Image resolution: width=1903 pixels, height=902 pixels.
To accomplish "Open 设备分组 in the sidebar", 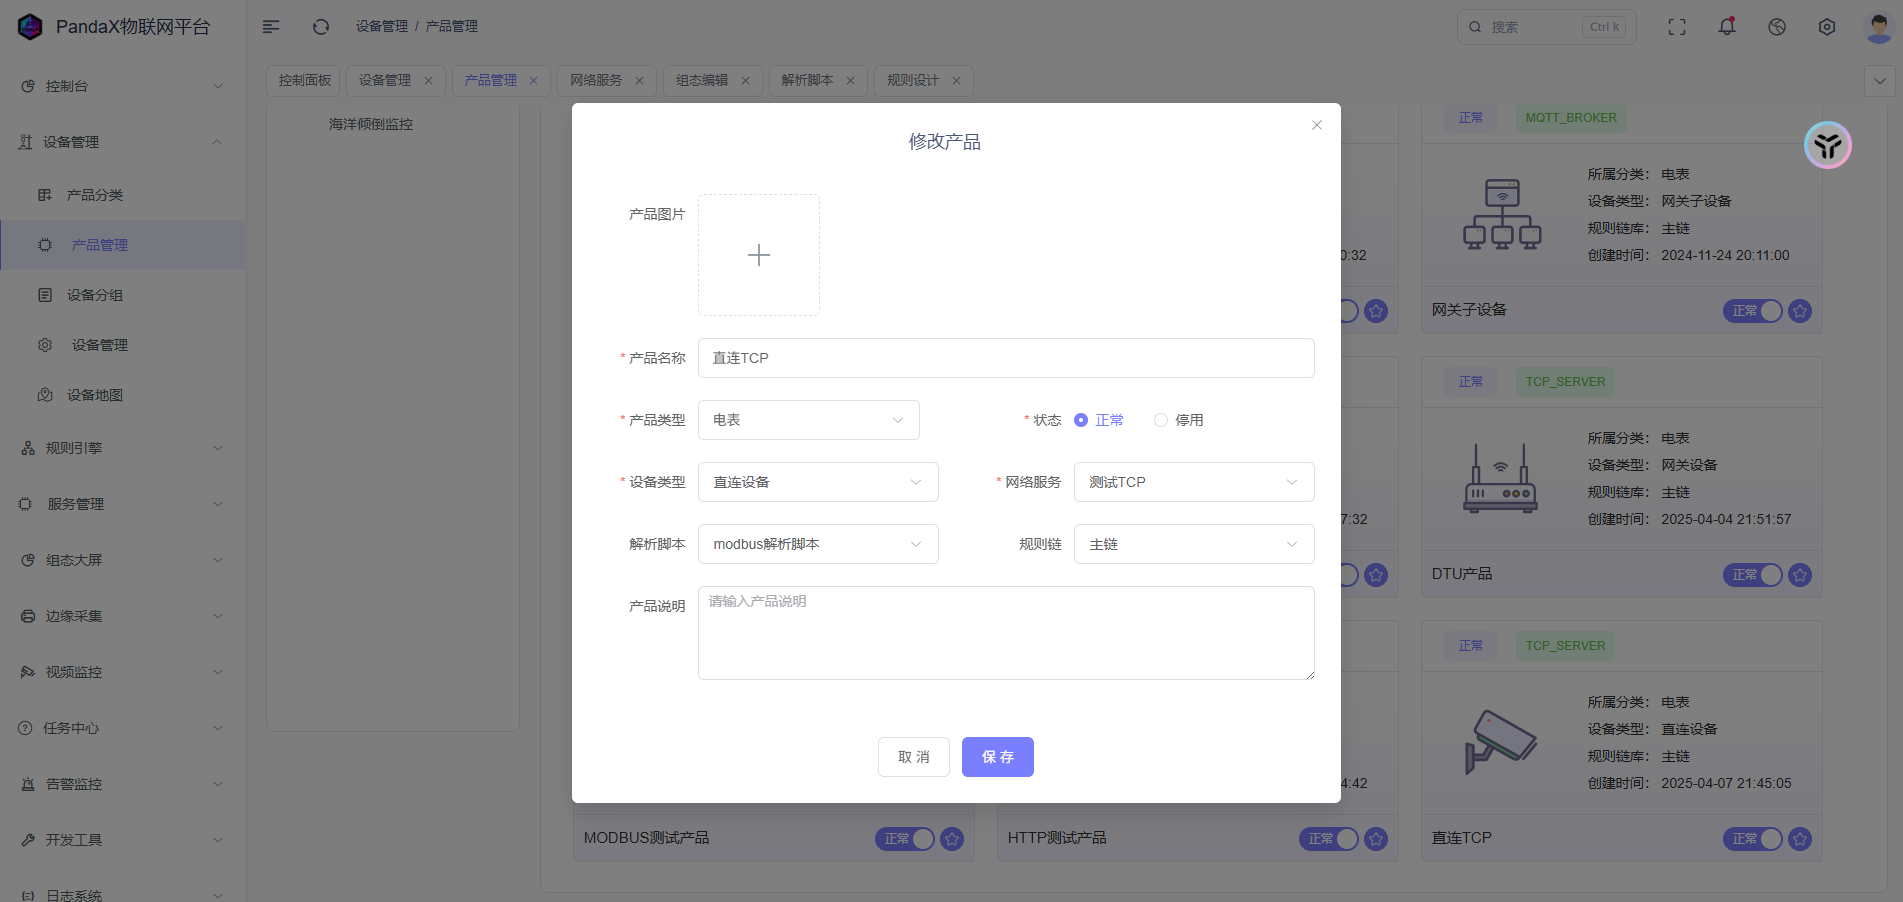I will 95,295.
